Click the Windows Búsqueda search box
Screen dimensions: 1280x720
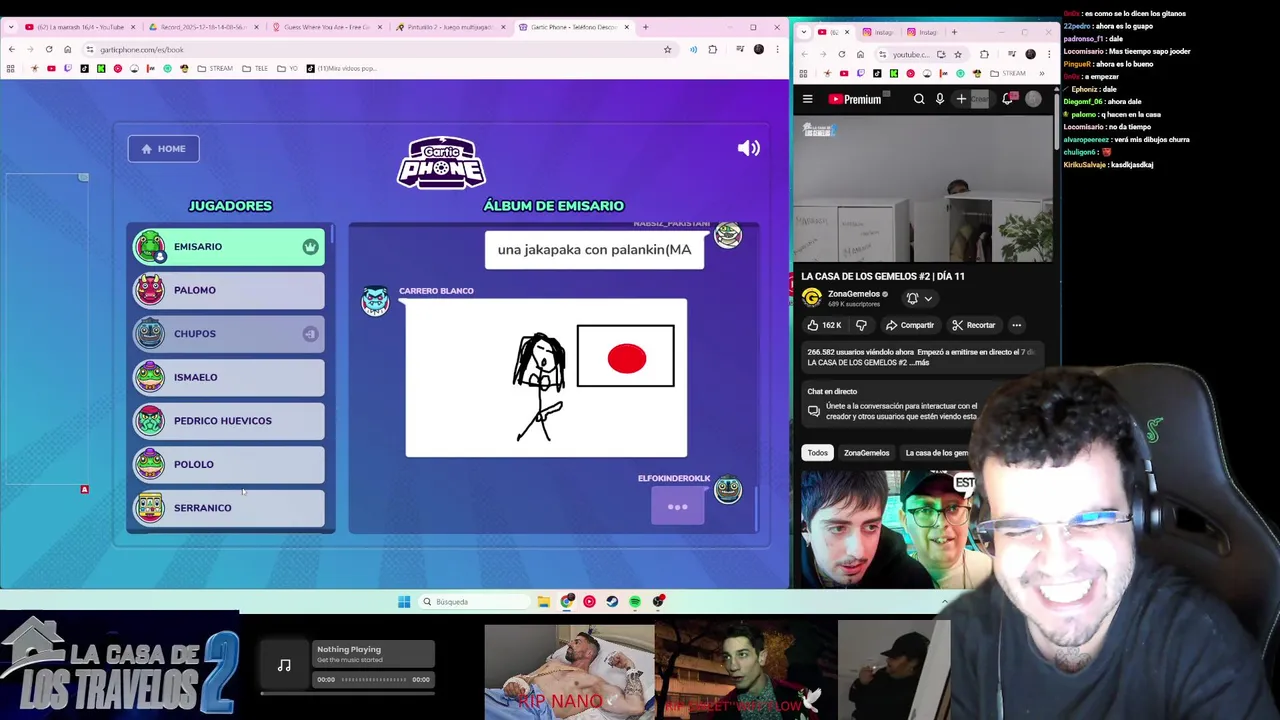(473, 602)
